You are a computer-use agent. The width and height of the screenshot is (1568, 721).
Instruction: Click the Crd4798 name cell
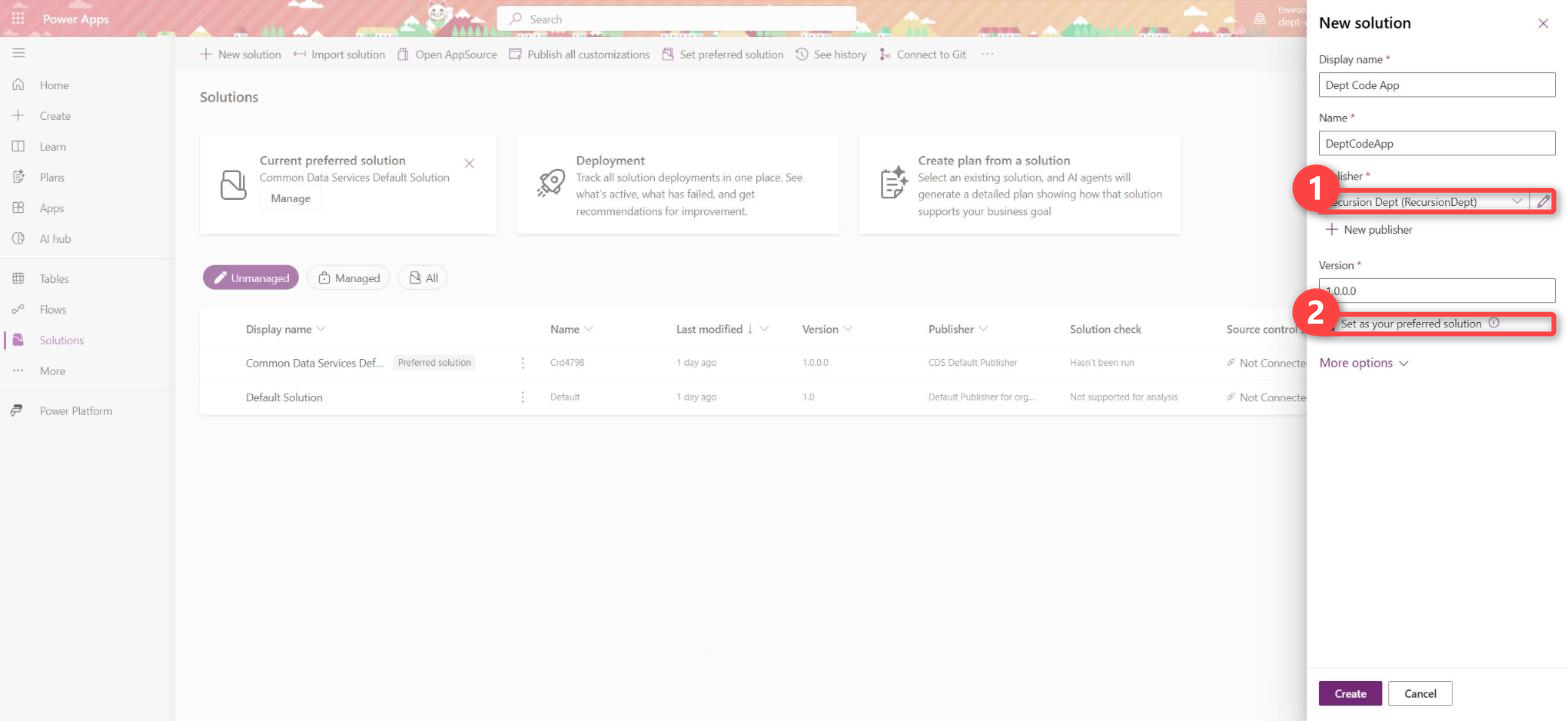point(567,363)
